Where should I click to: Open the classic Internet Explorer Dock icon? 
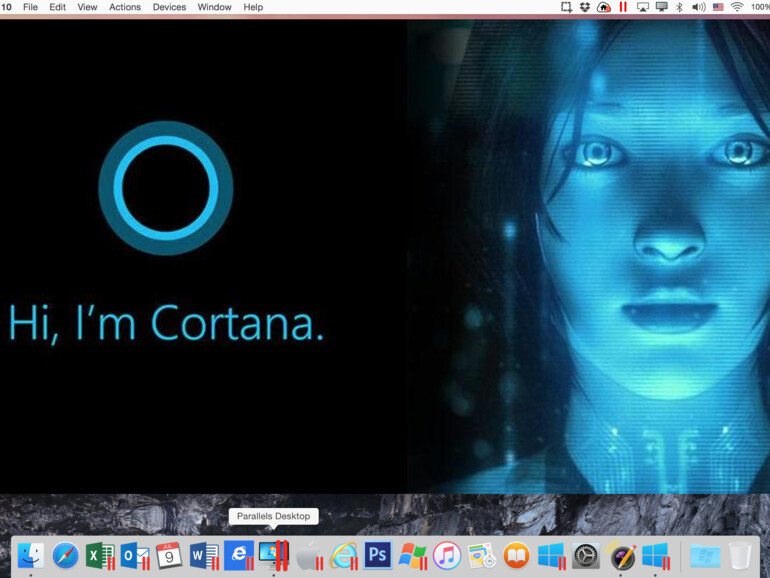pos(344,556)
